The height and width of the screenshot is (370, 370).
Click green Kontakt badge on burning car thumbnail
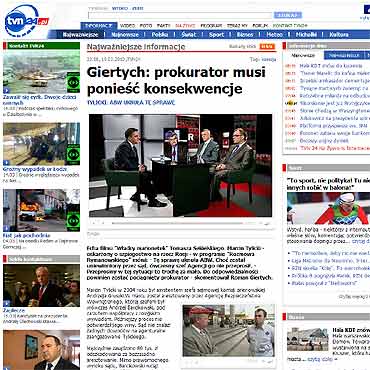tap(73, 220)
